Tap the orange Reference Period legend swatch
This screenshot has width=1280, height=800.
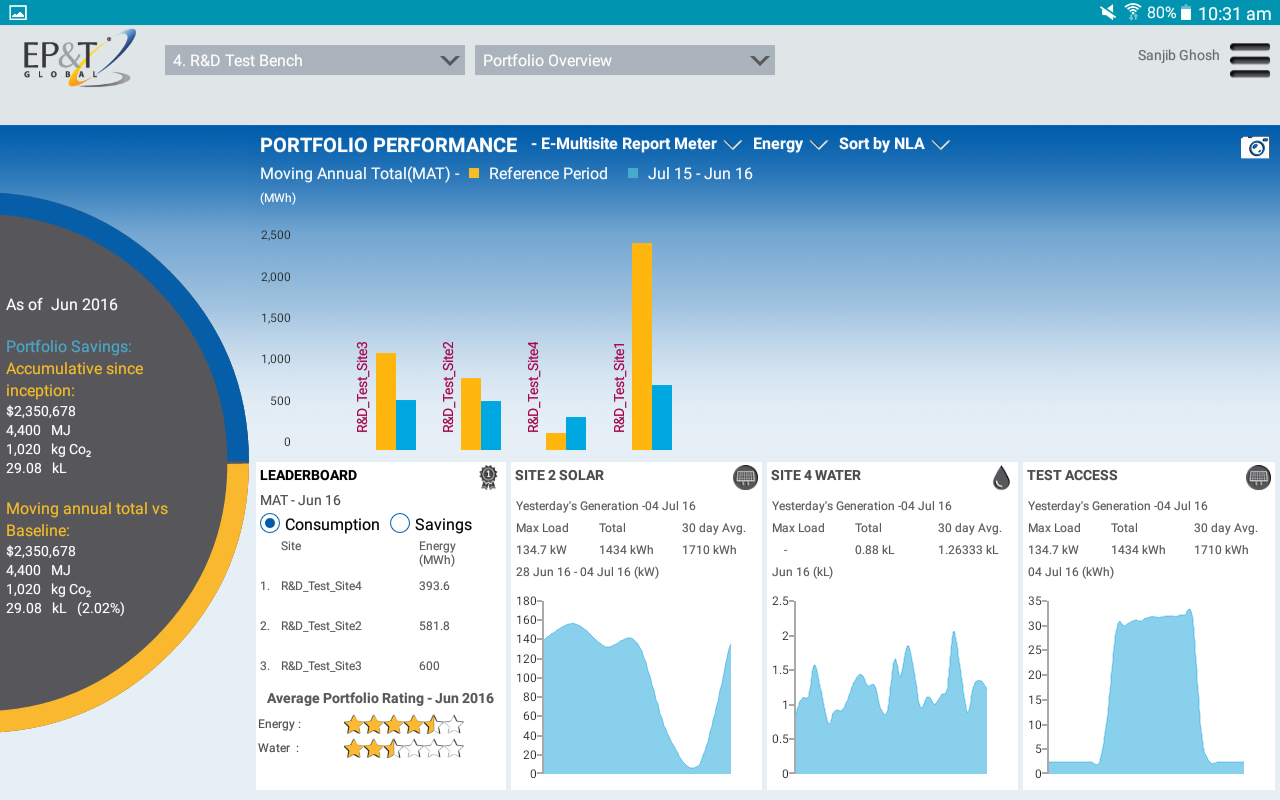tap(474, 174)
